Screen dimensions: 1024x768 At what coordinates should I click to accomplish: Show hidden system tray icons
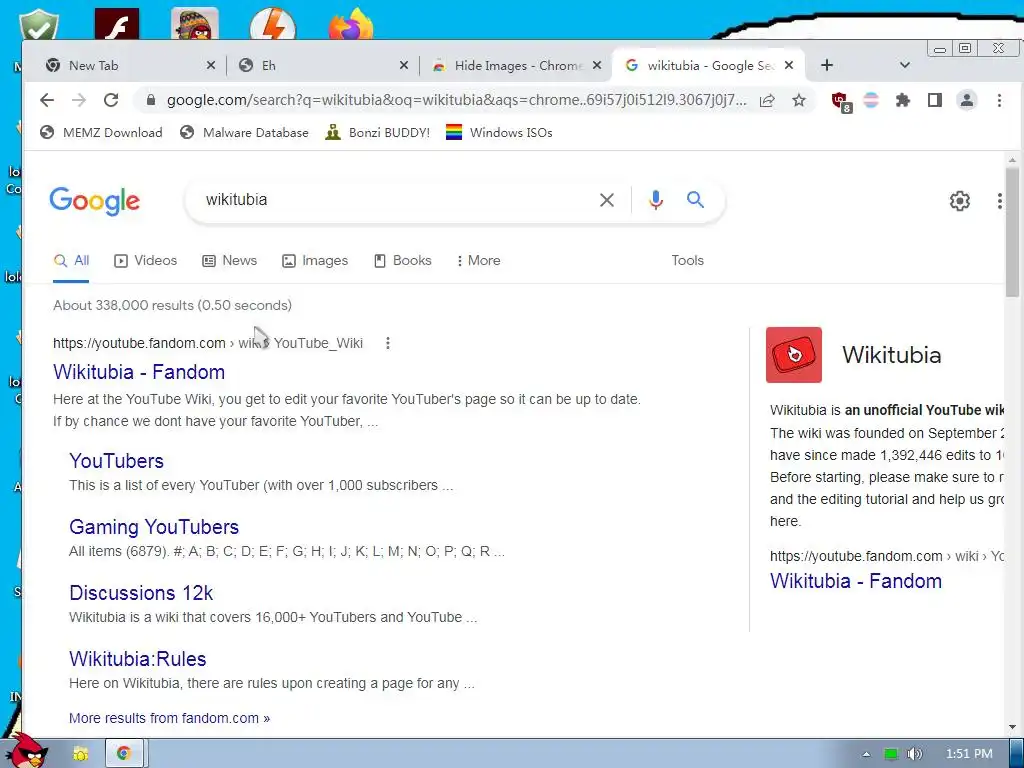point(867,754)
